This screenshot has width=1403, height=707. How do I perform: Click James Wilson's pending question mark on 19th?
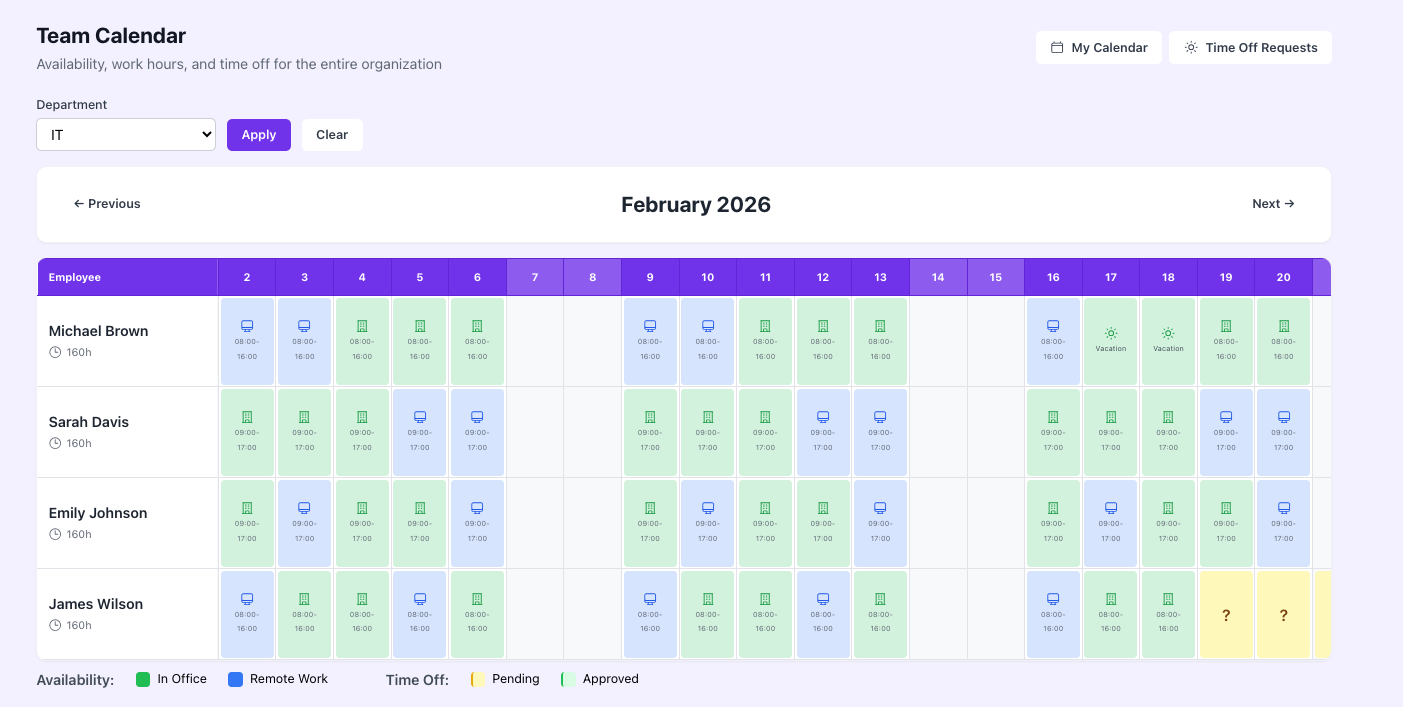(x=1226, y=616)
